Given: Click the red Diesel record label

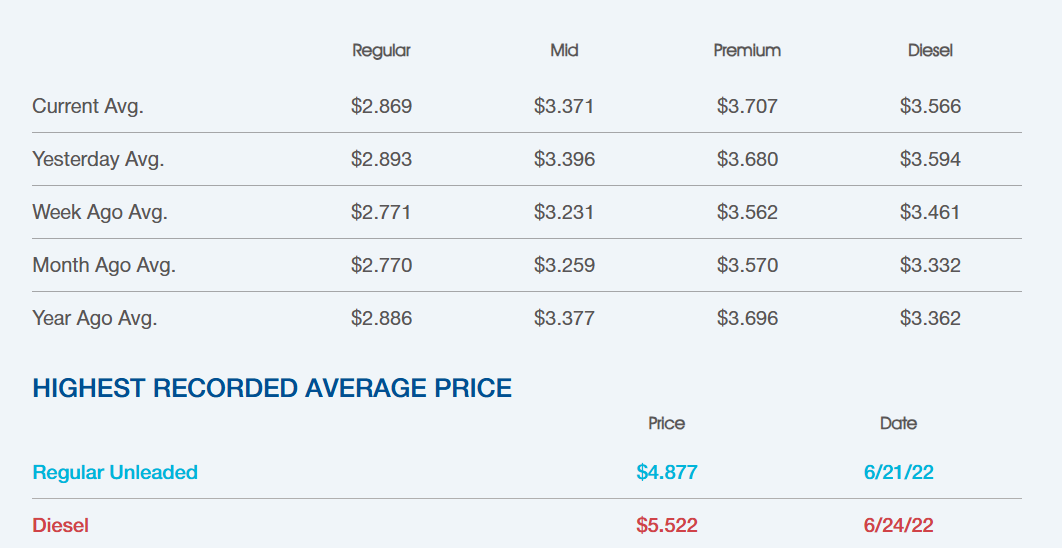Looking at the screenshot, I should tap(61, 525).
